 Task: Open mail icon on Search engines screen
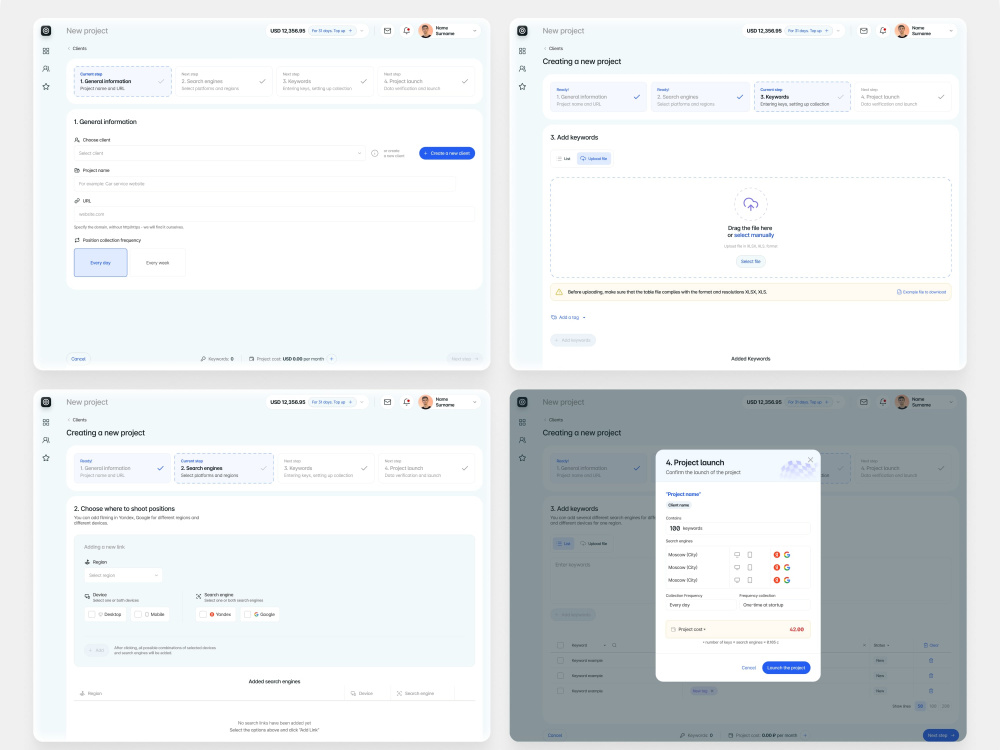(387, 402)
